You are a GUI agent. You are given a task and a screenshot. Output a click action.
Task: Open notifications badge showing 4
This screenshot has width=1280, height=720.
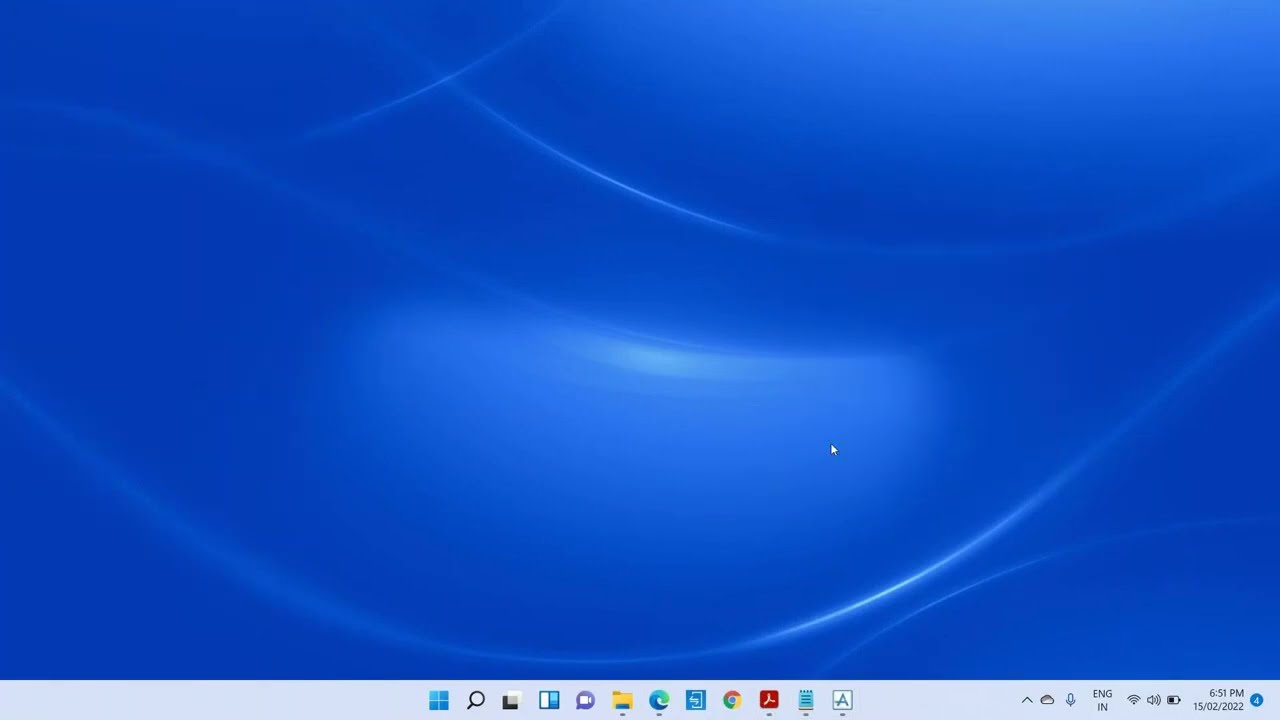coord(1257,700)
